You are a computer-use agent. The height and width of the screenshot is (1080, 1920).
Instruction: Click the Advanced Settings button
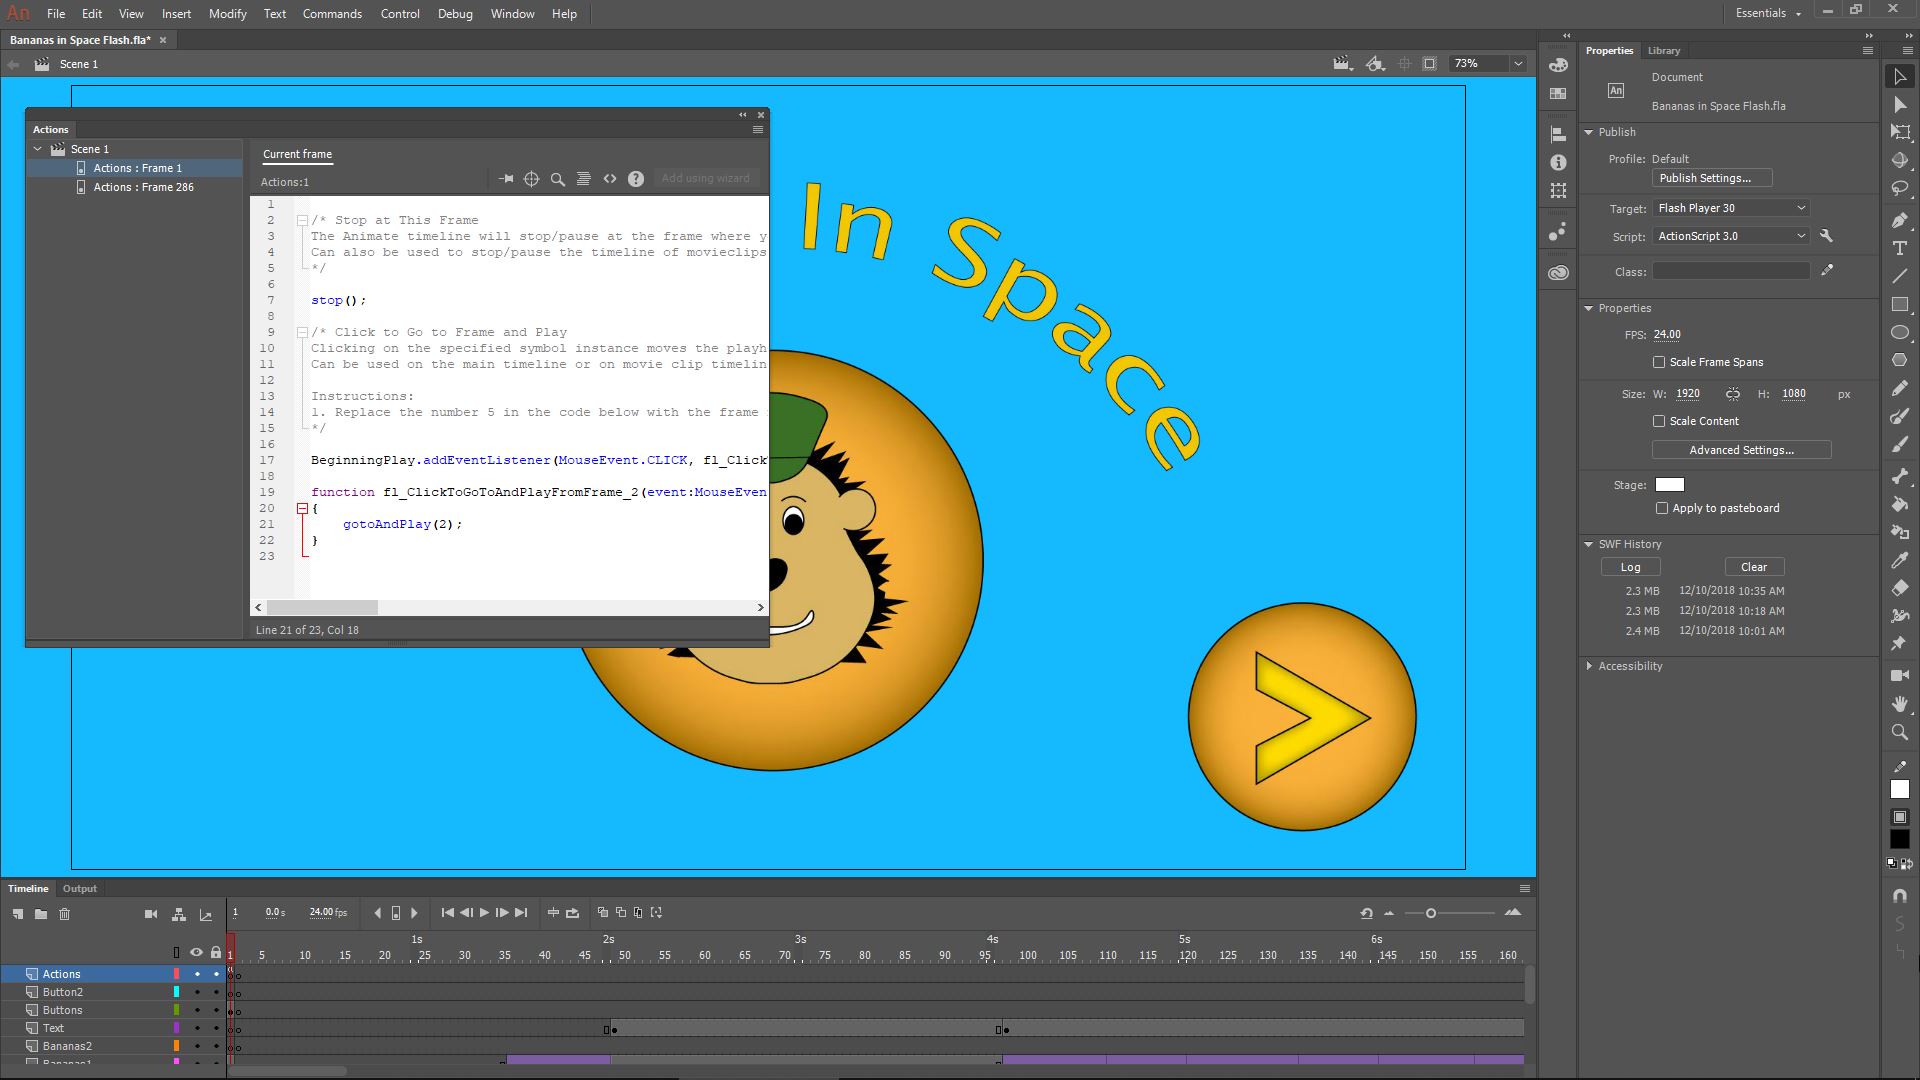tap(1741, 450)
